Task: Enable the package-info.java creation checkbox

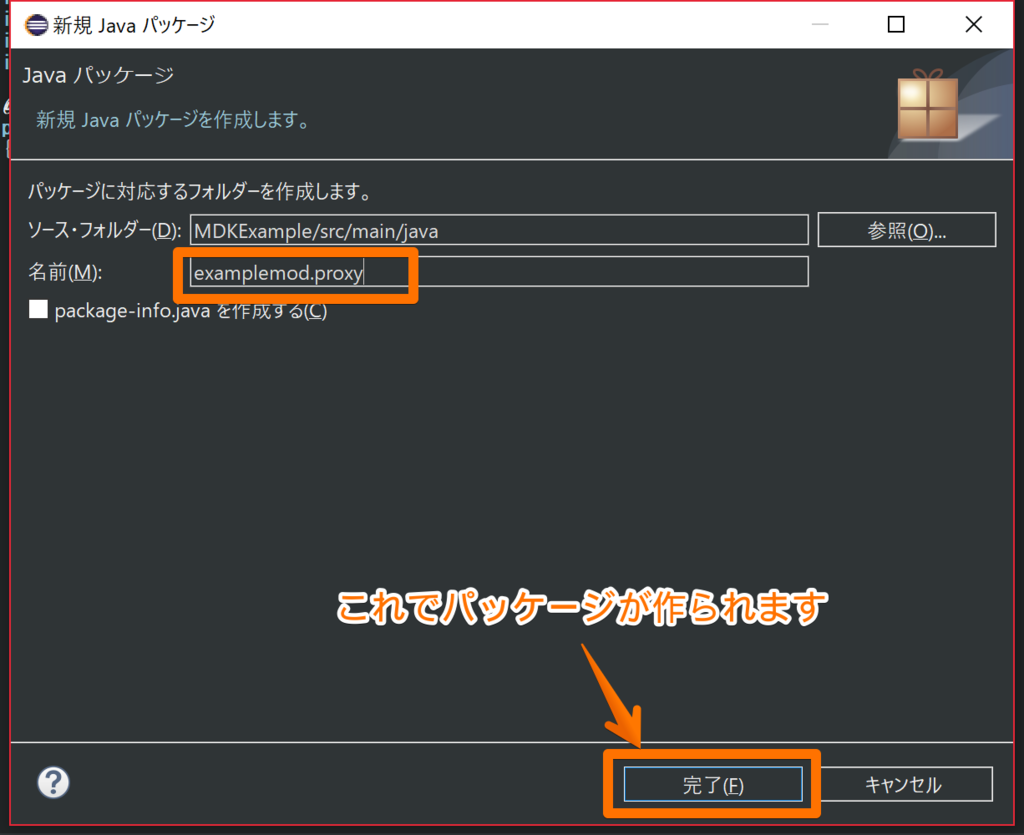Action: (39, 309)
